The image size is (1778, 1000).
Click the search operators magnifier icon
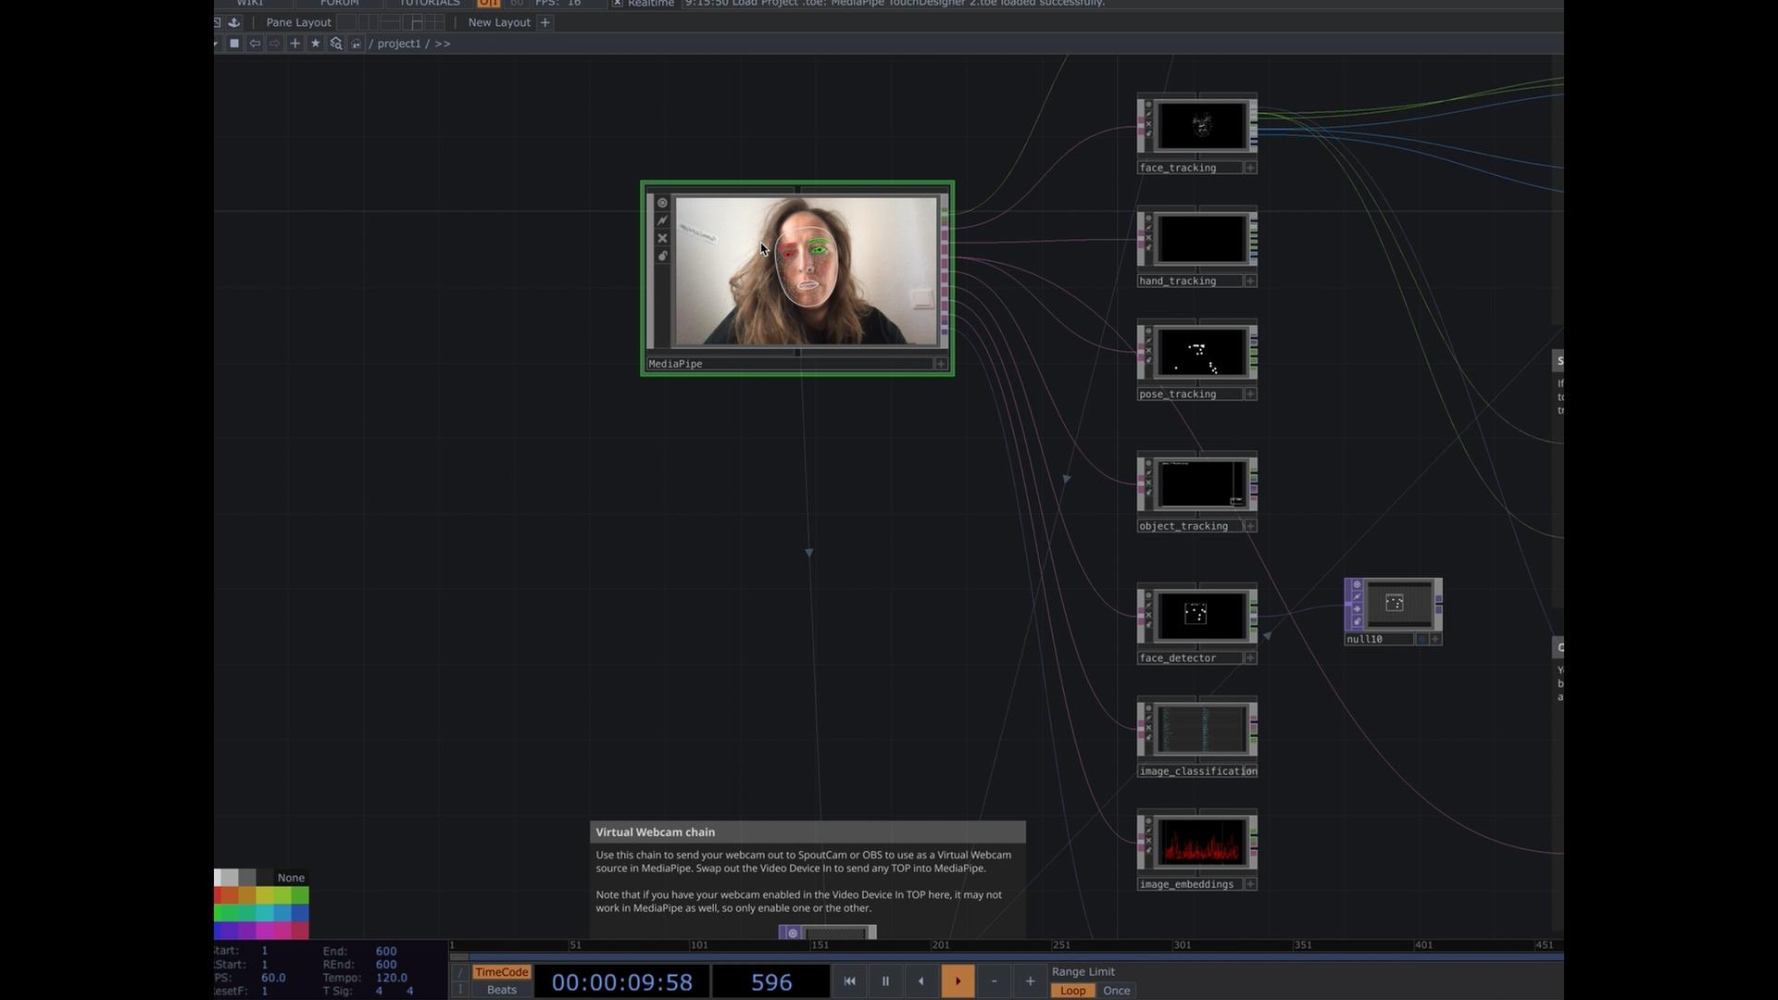pyautogui.click(x=336, y=43)
